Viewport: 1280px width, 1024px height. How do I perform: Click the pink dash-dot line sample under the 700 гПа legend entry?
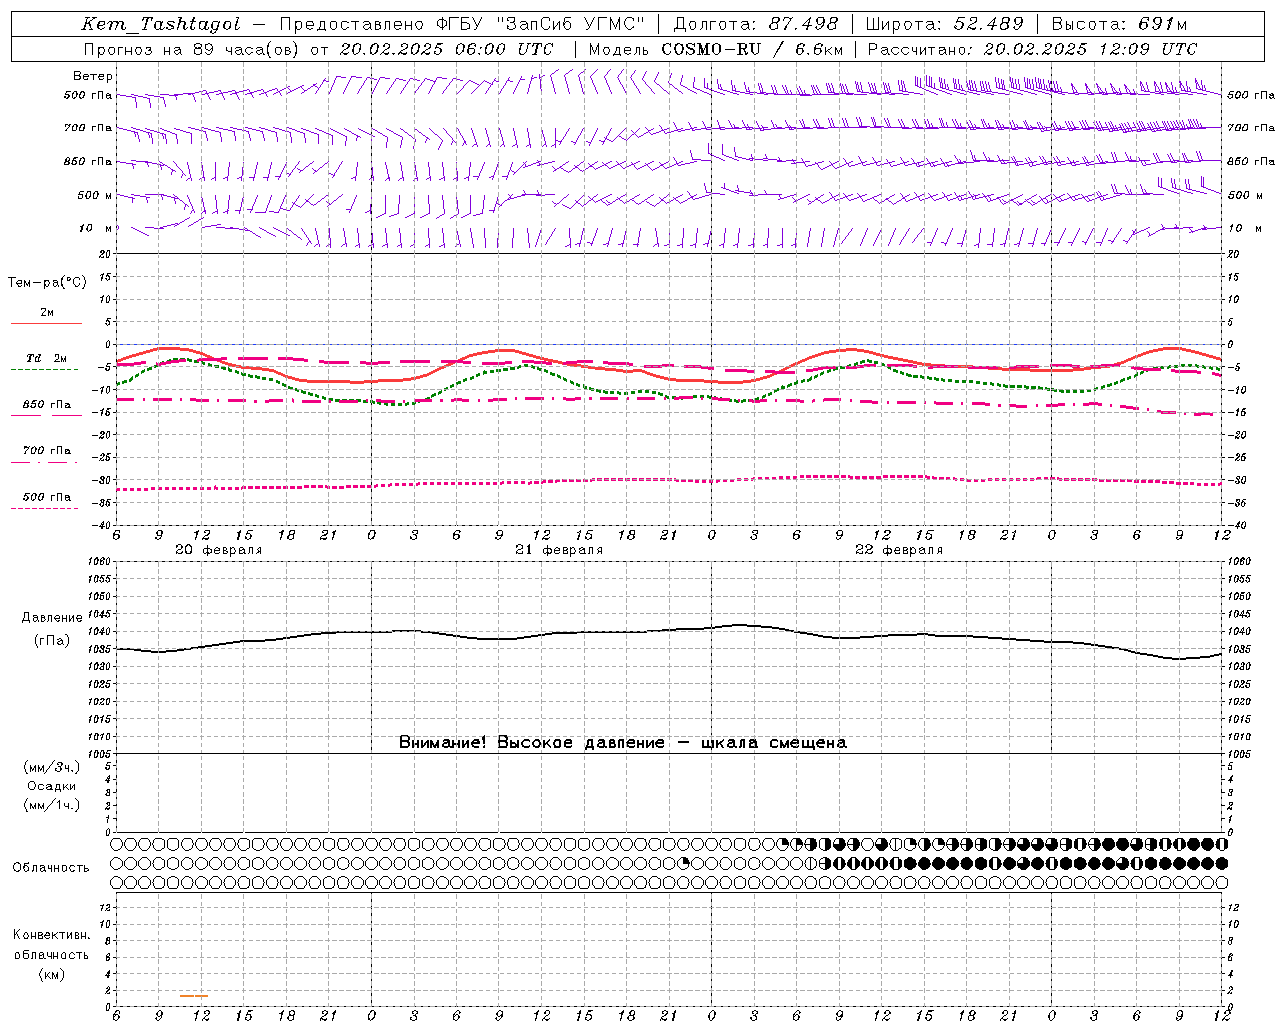point(44,462)
